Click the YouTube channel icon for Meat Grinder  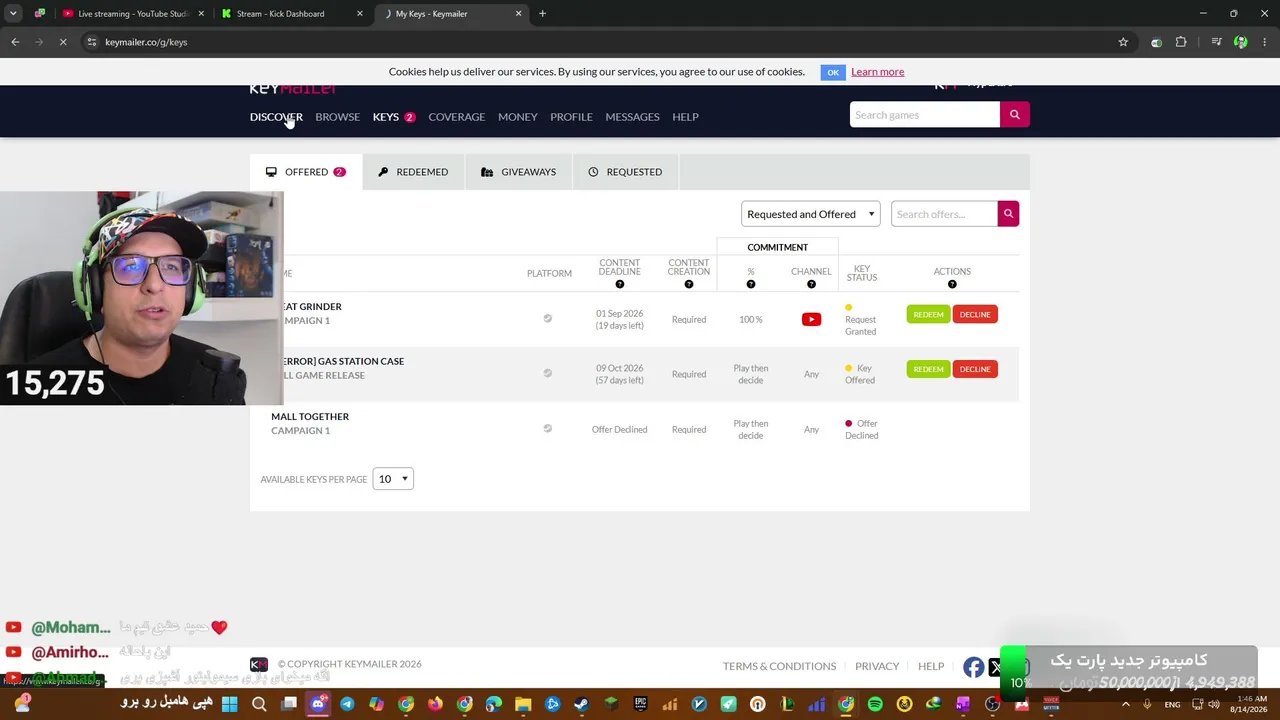pos(811,320)
